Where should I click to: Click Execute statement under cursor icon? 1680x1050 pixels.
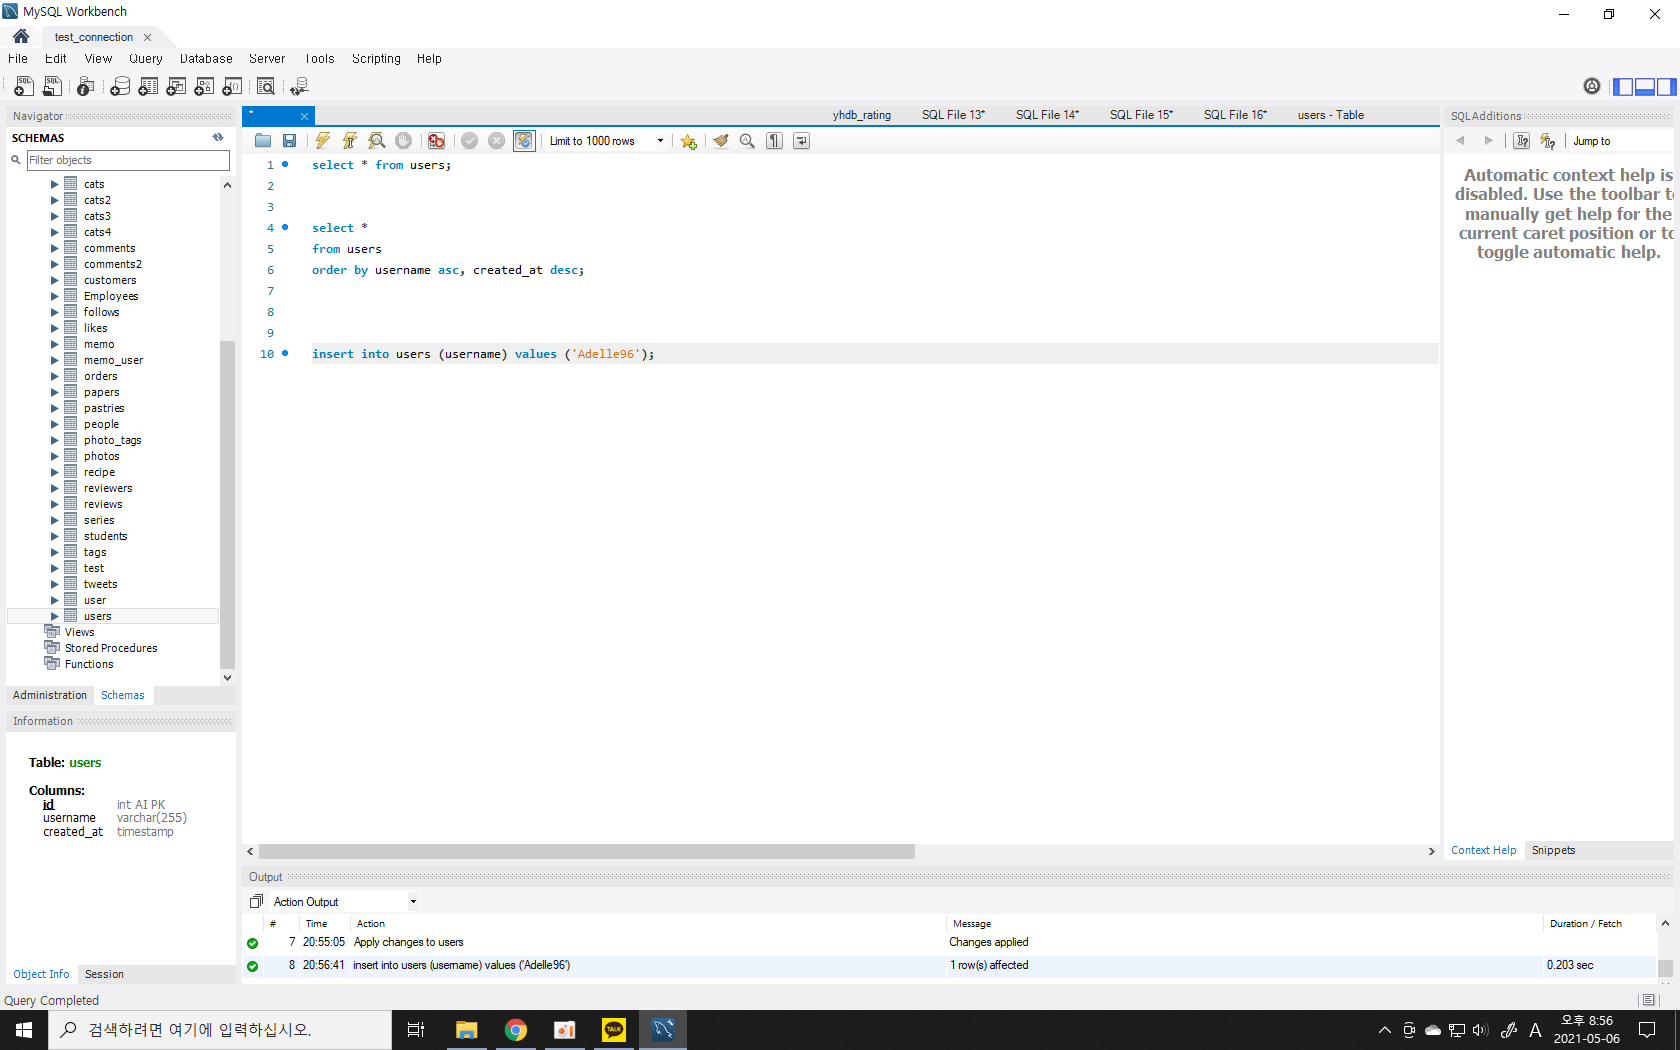[x=350, y=141]
